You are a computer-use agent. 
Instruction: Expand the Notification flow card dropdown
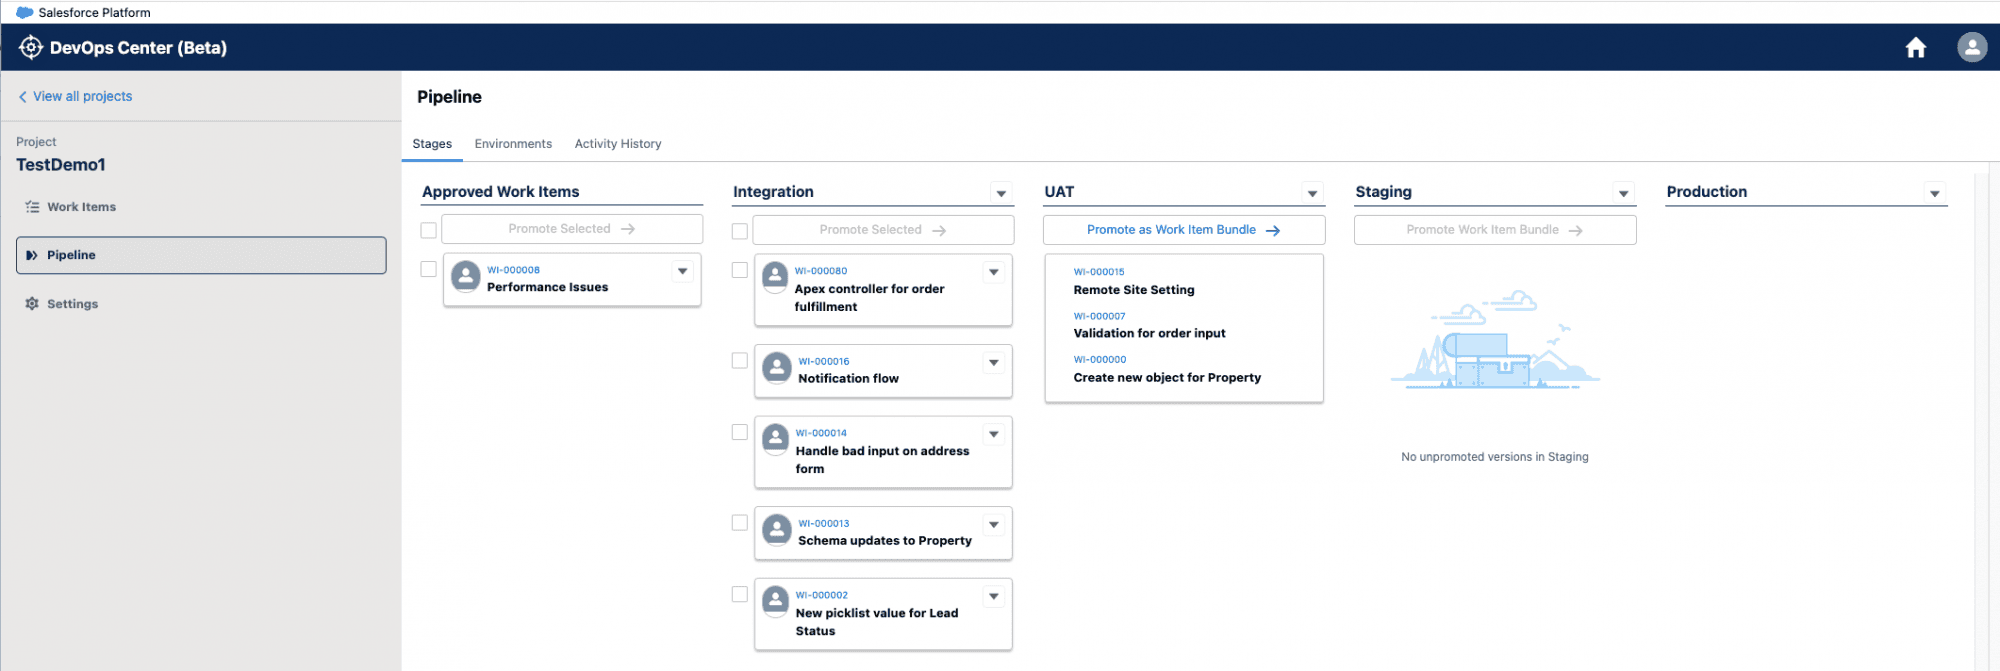(x=994, y=363)
